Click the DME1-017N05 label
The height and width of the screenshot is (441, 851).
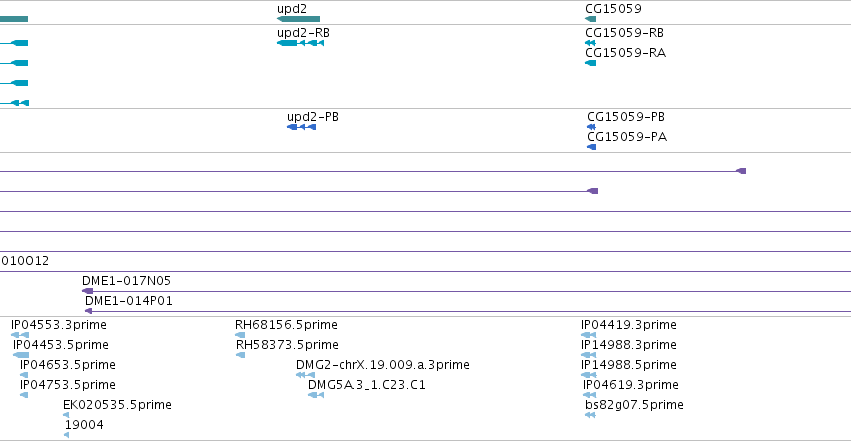pos(126,281)
